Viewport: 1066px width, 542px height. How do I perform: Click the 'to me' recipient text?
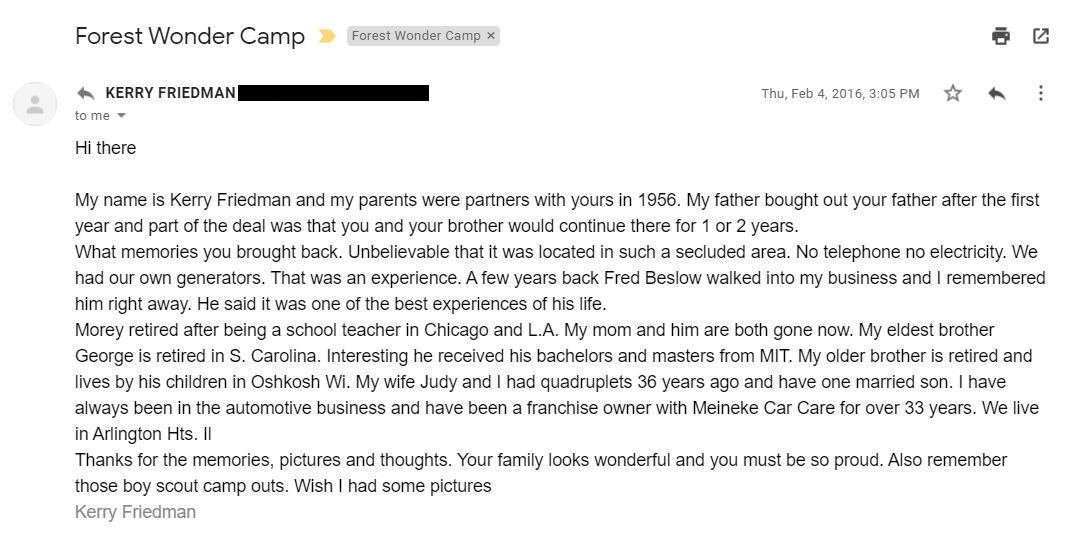pyautogui.click(x=92, y=116)
